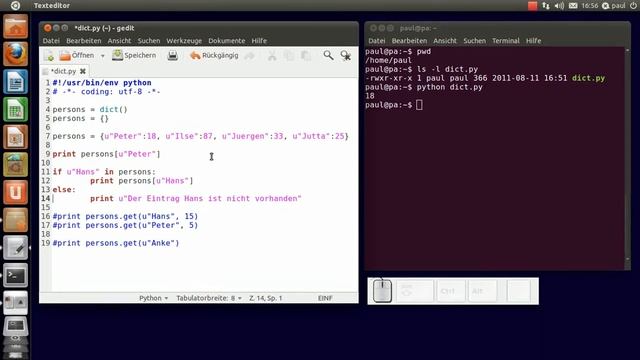The width and height of the screenshot is (640, 360).
Task: Open gedit Datei menu
Action: tap(51, 41)
